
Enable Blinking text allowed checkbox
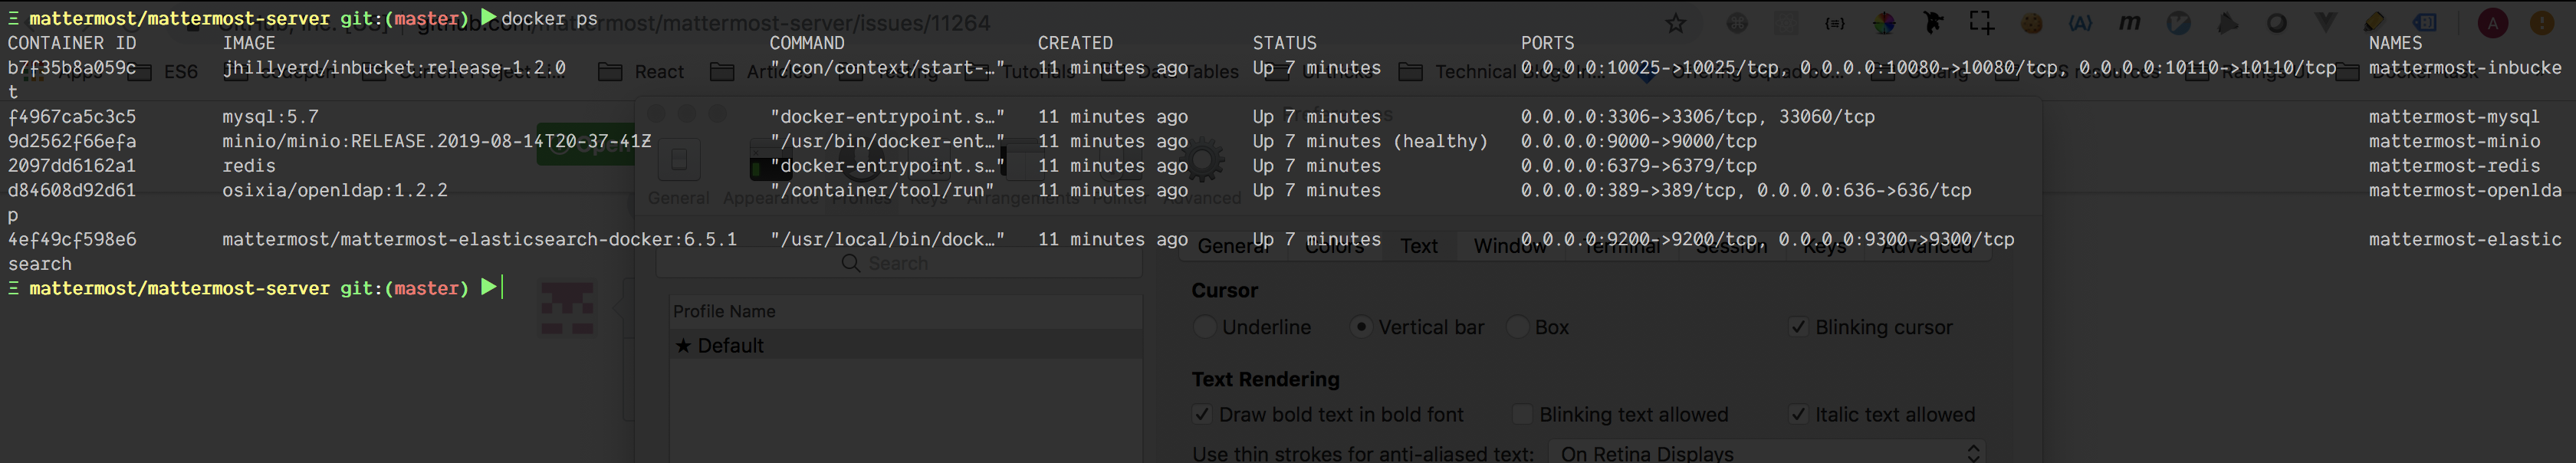click(1522, 414)
